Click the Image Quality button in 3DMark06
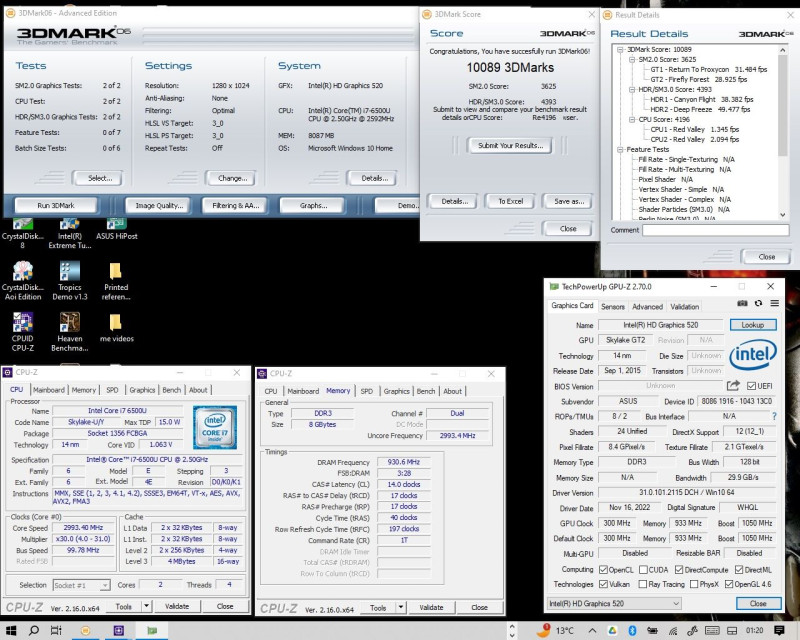The height and width of the screenshot is (640, 800). [x=158, y=205]
